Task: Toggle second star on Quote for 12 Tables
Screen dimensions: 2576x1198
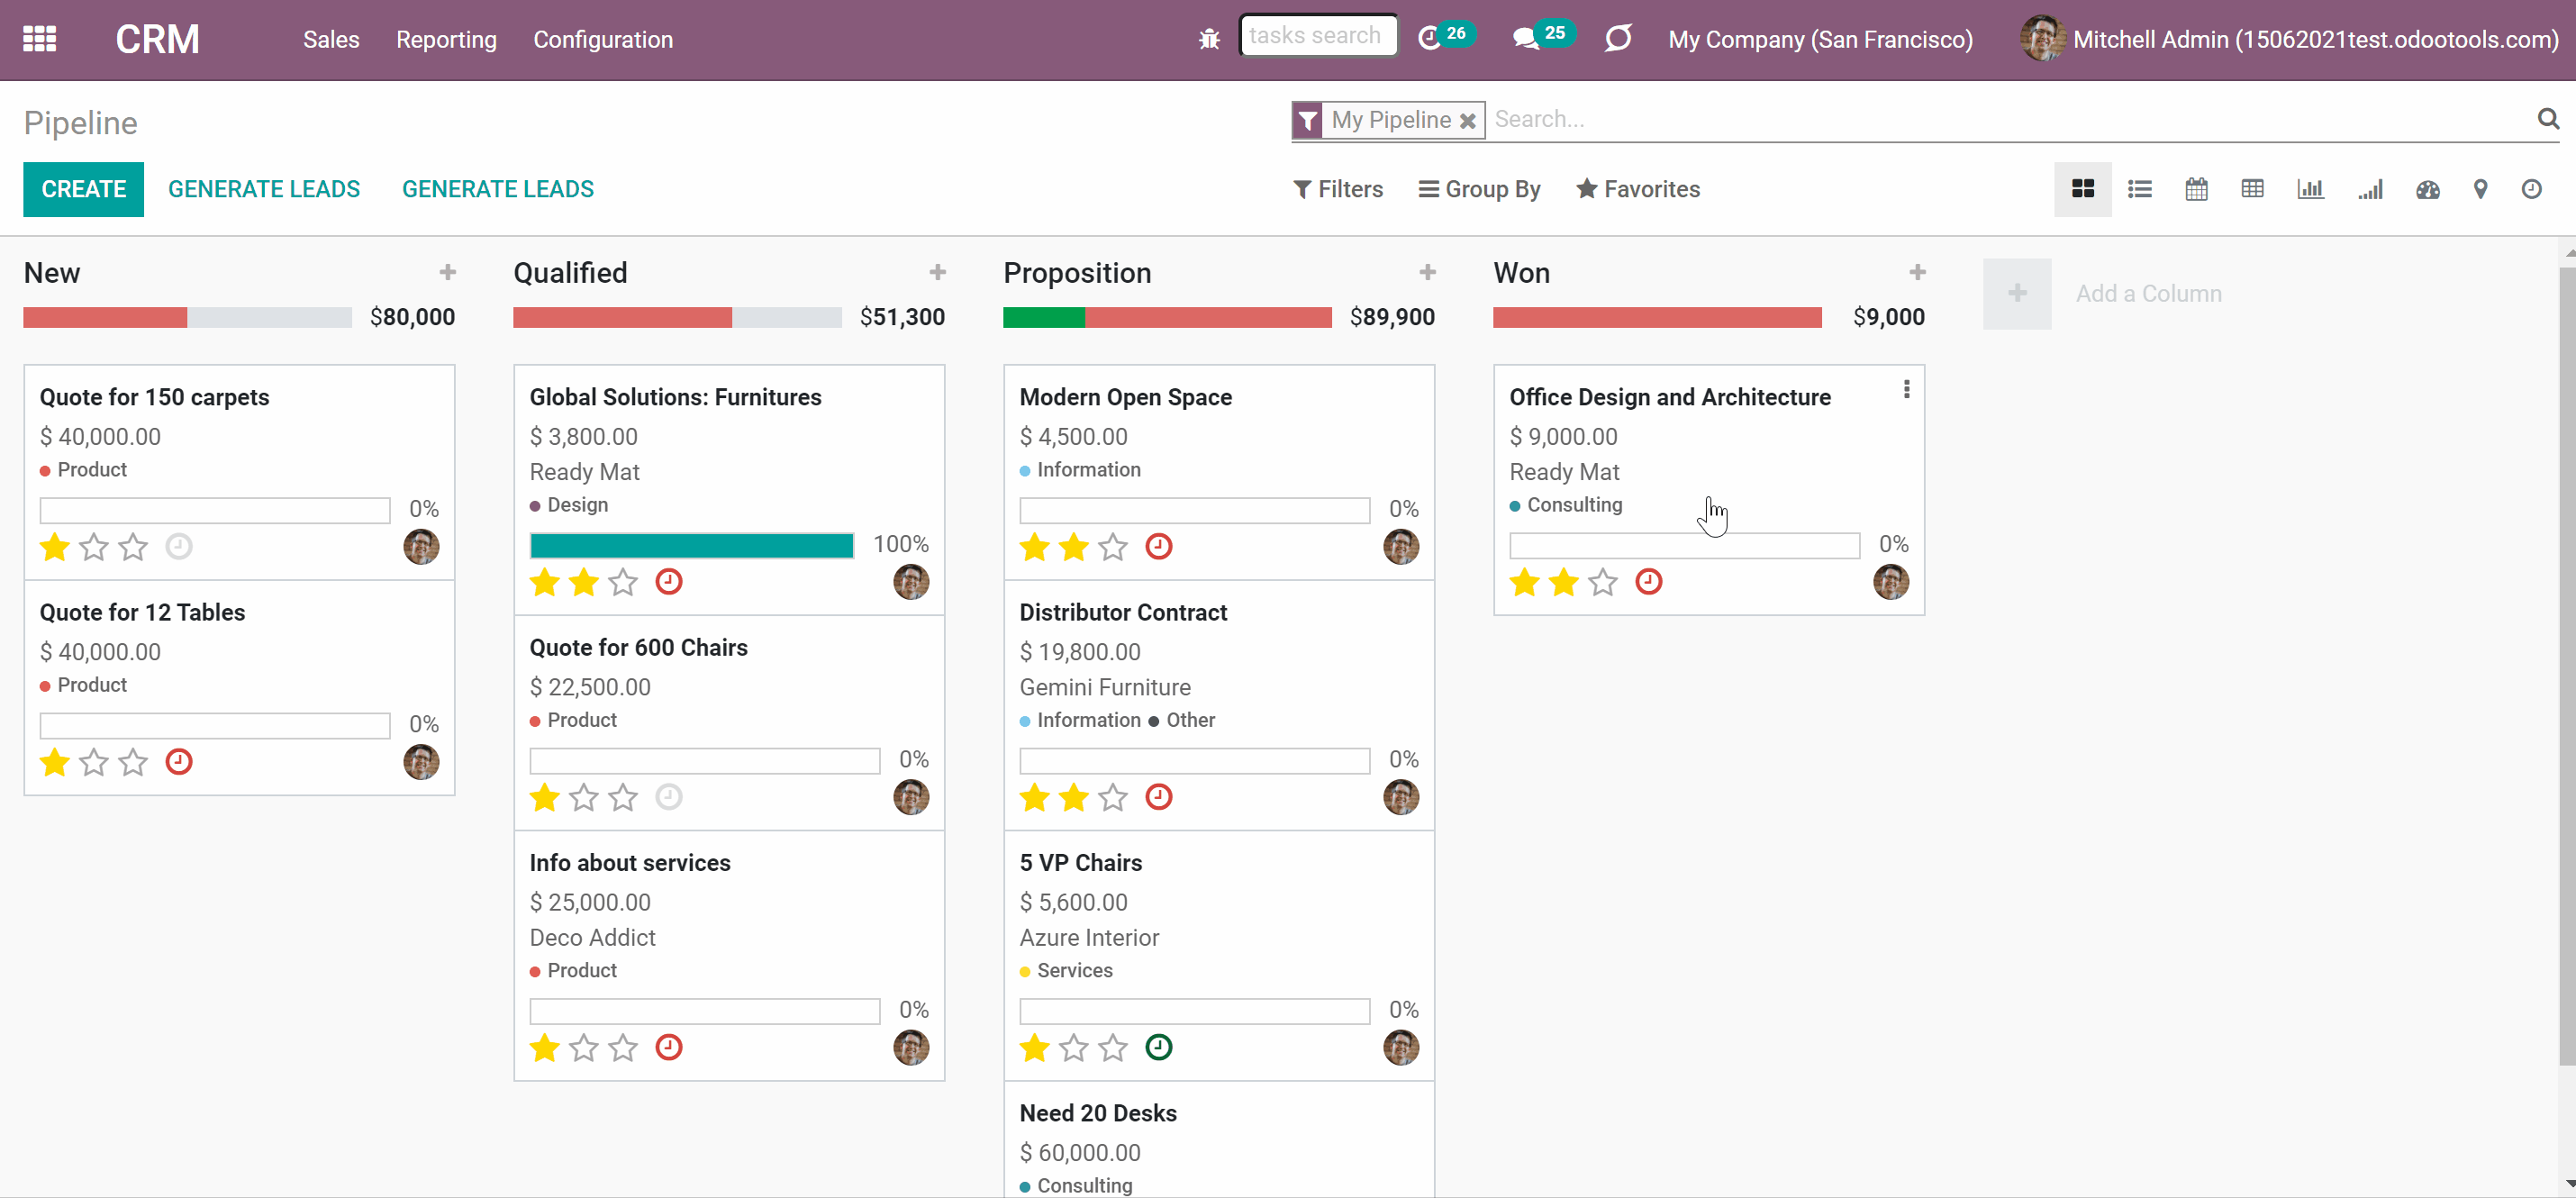Action: pos(94,762)
